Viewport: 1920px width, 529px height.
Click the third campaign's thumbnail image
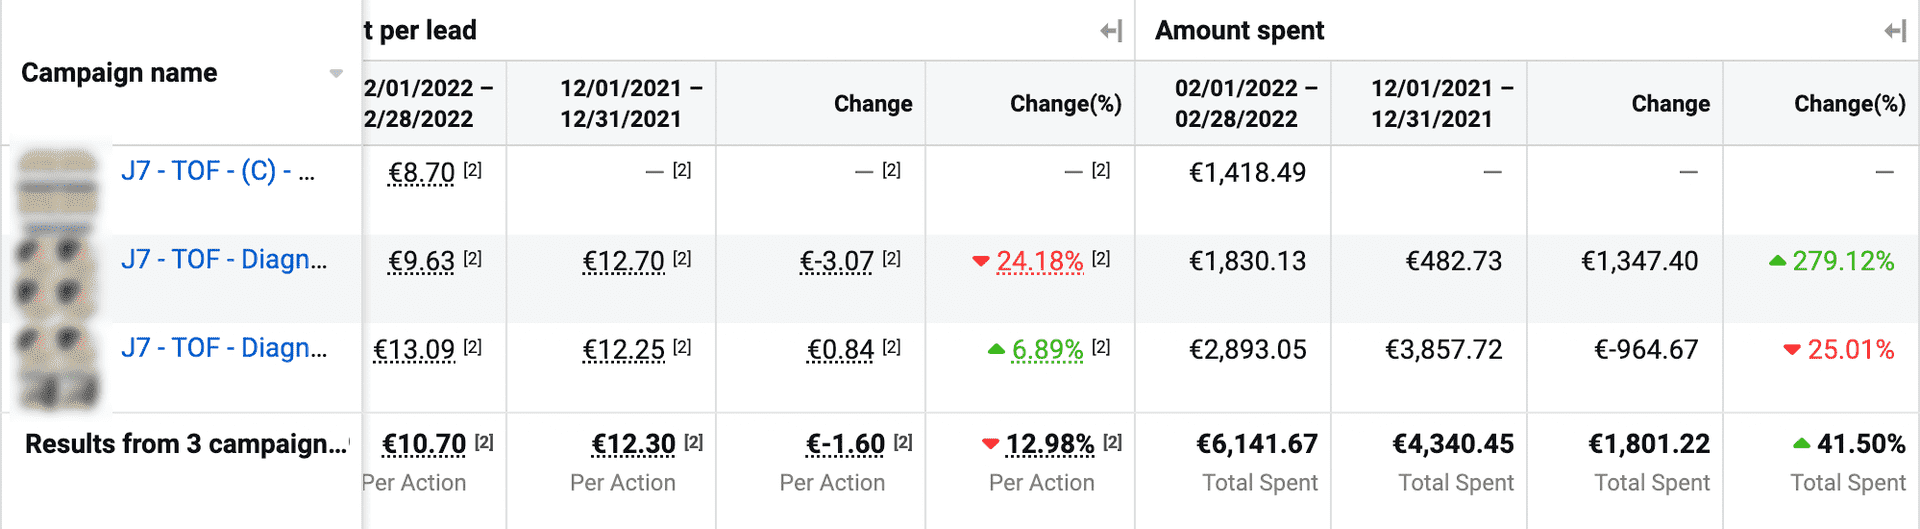click(x=59, y=364)
